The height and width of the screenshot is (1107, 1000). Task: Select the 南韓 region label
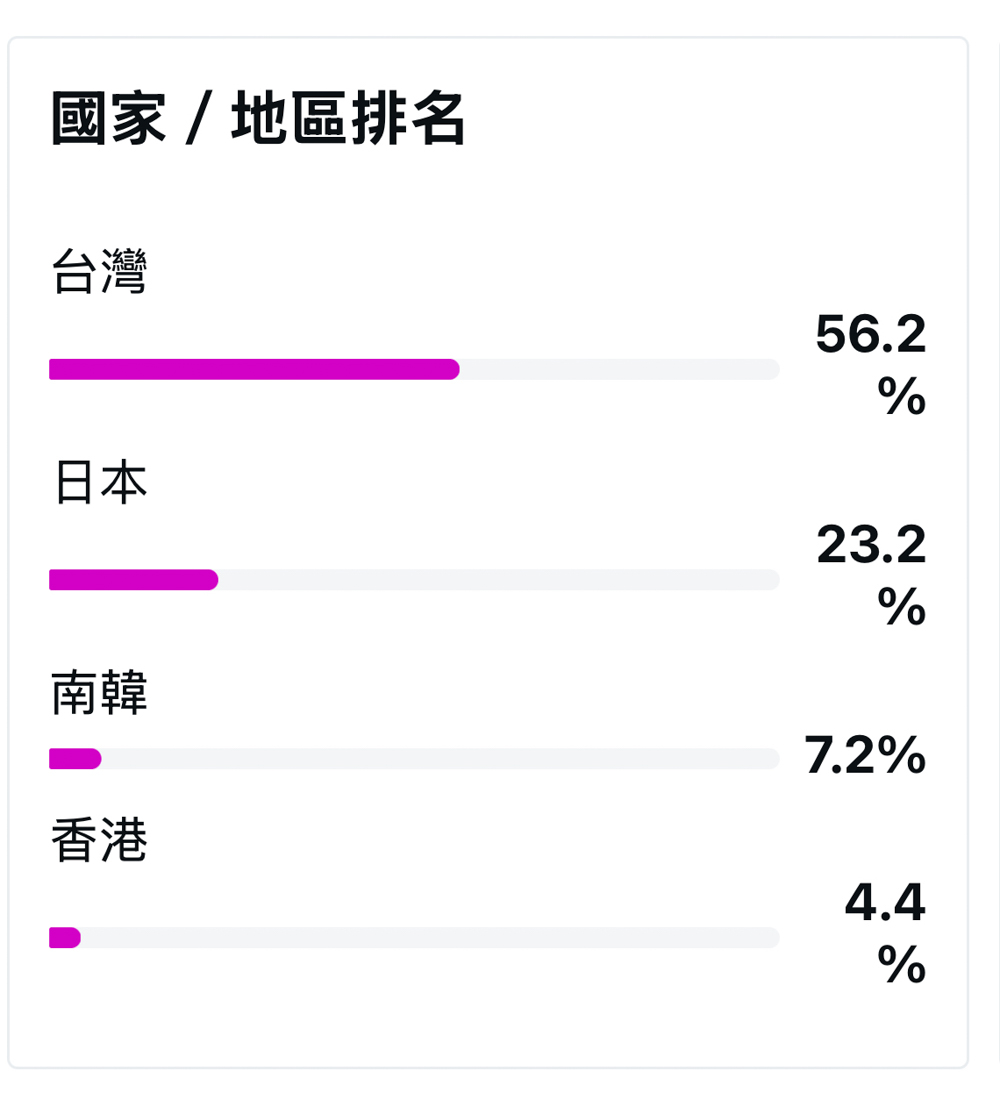[x=100, y=693]
